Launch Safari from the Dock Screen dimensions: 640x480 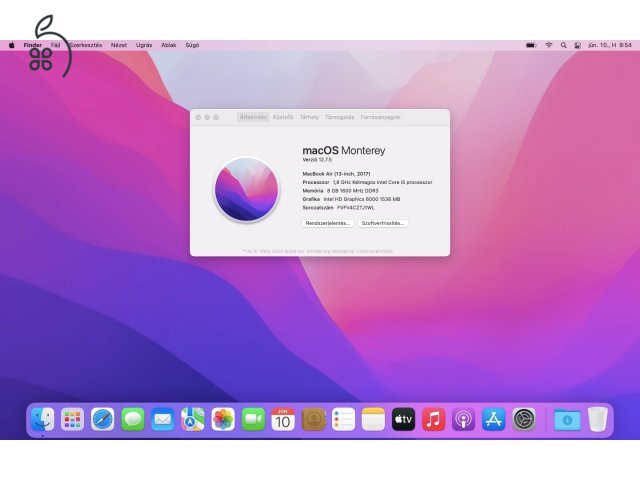tap(102, 419)
